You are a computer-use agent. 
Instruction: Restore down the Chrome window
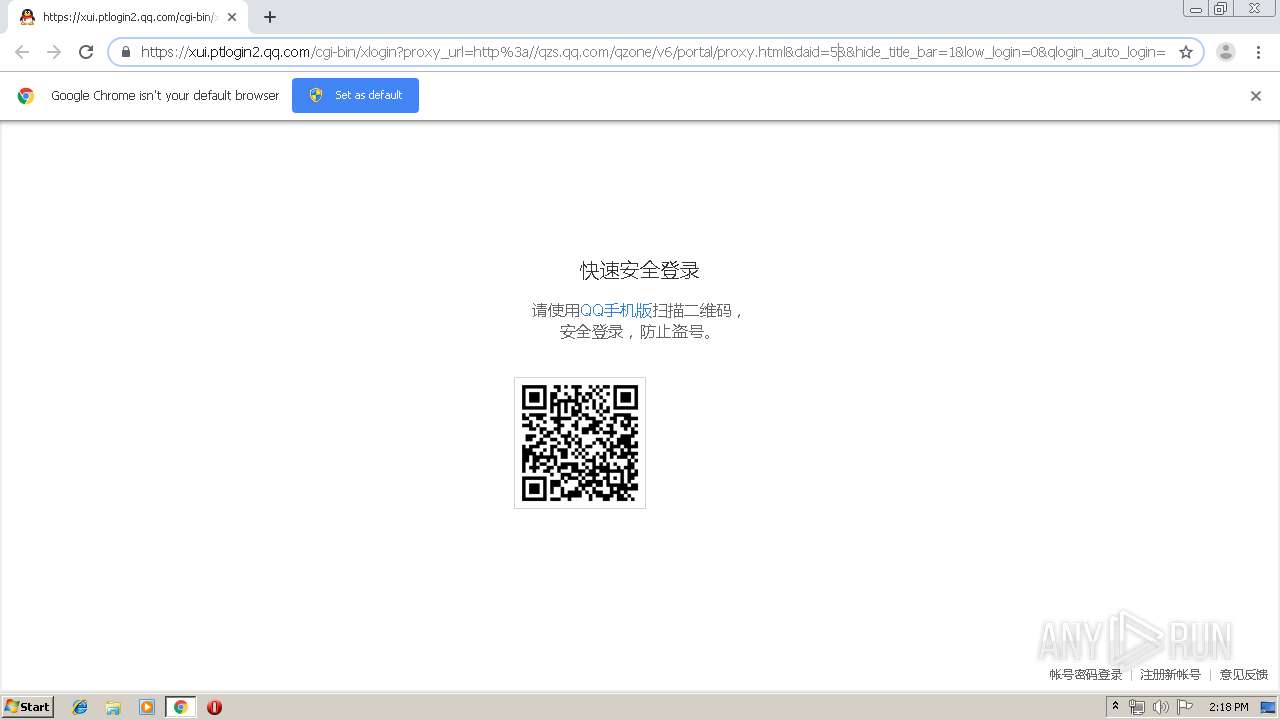pyautogui.click(x=1221, y=9)
